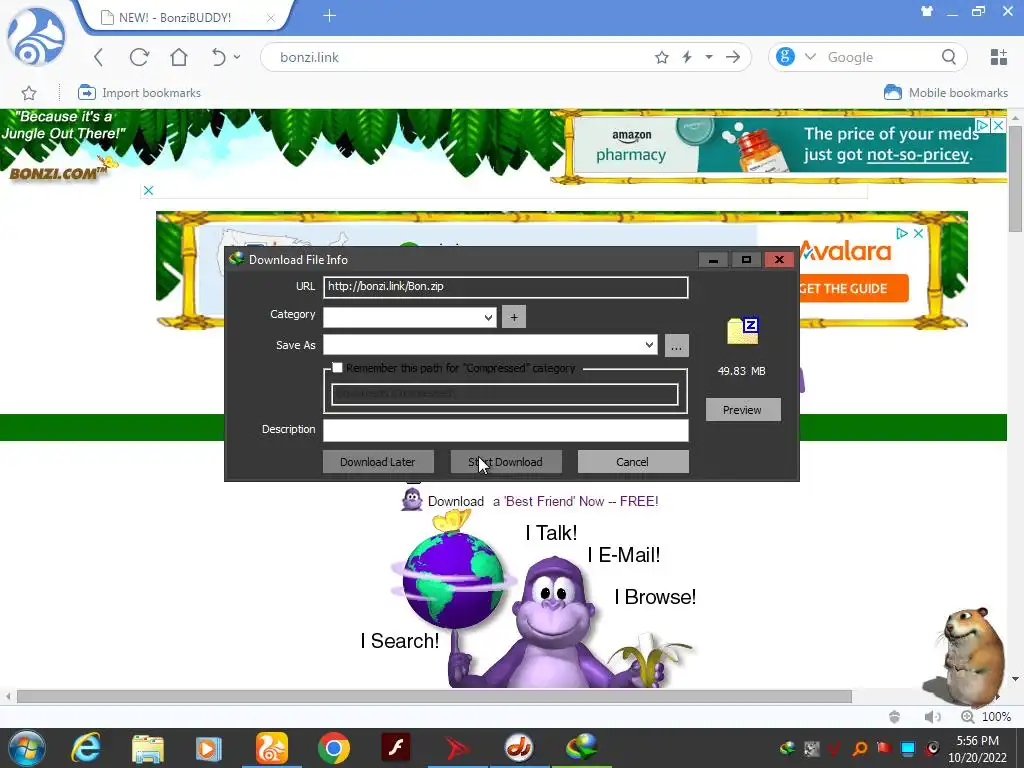Open Internet Download Manager taskbar icon
The height and width of the screenshot is (768, 1024).
581,748
